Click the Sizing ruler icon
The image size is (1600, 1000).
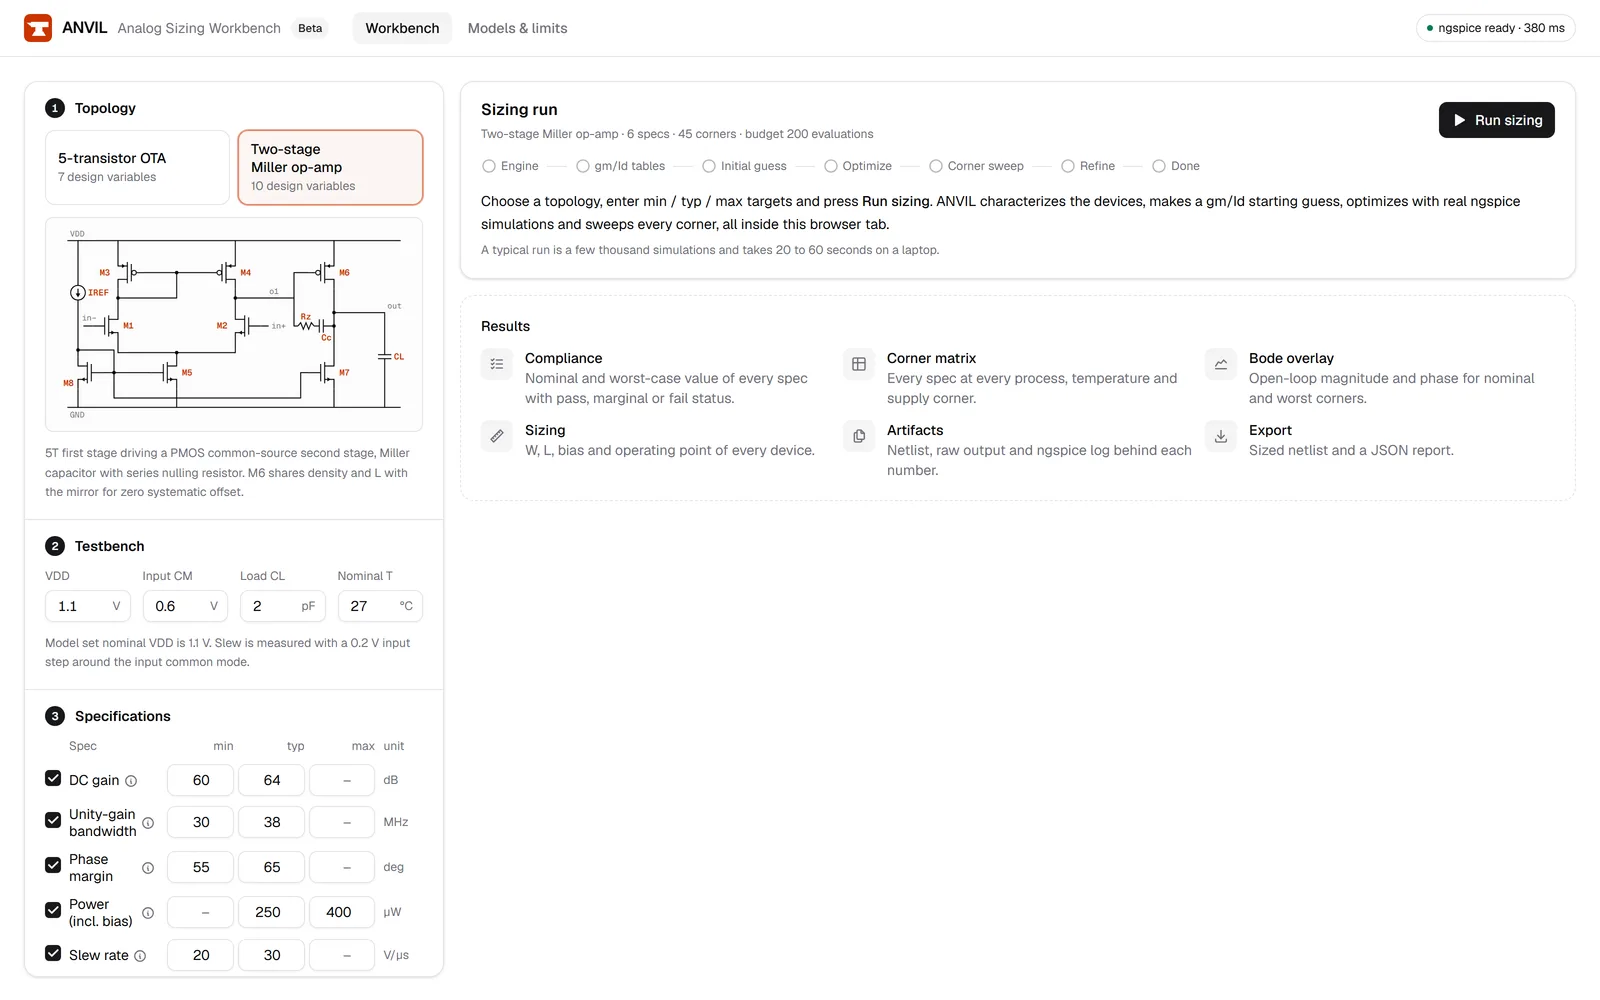point(497,436)
